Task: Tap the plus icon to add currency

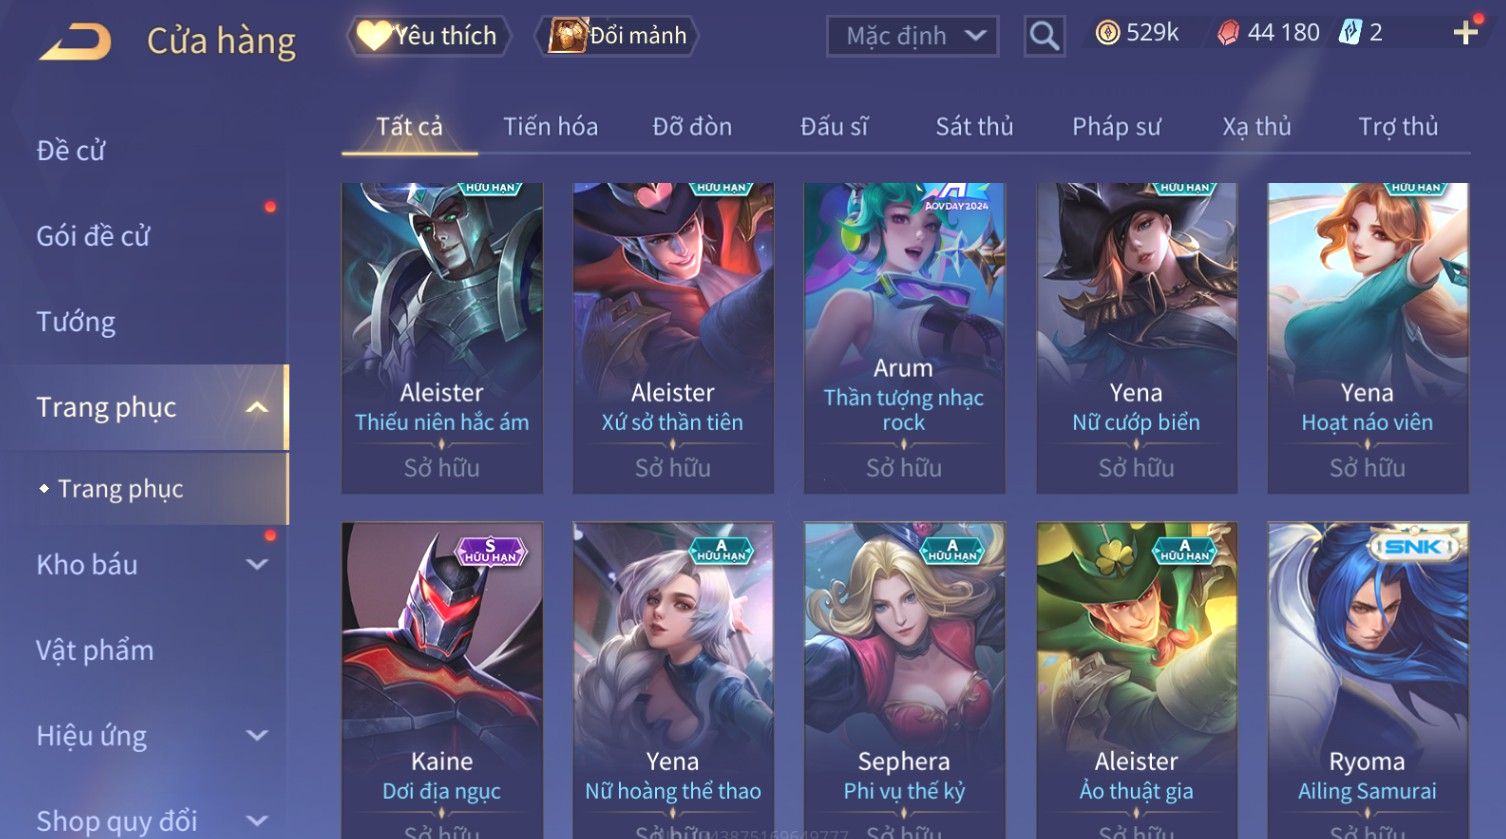Action: pyautogui.click(x=1466, y=33)
